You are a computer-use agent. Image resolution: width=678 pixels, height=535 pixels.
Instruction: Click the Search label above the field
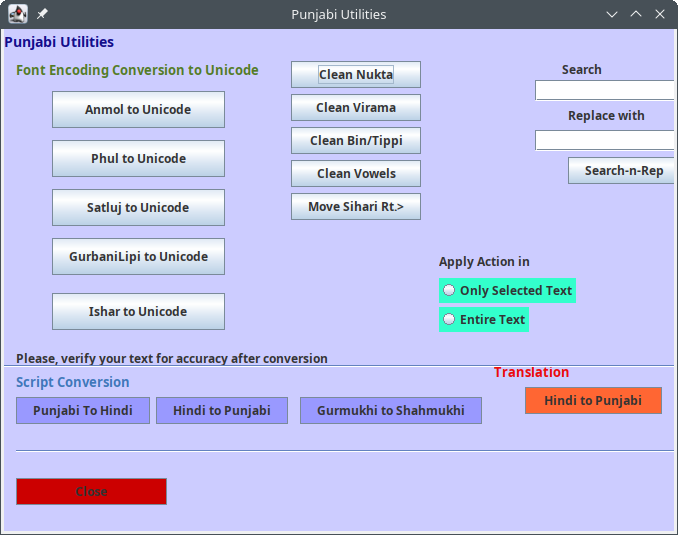[x=582, y=70]
